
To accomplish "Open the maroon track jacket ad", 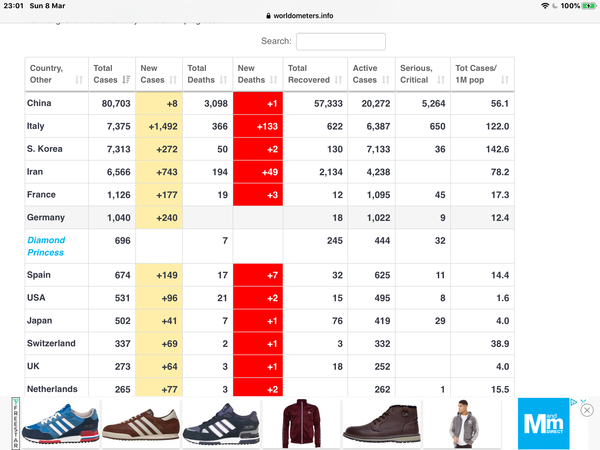I will 299,421.
